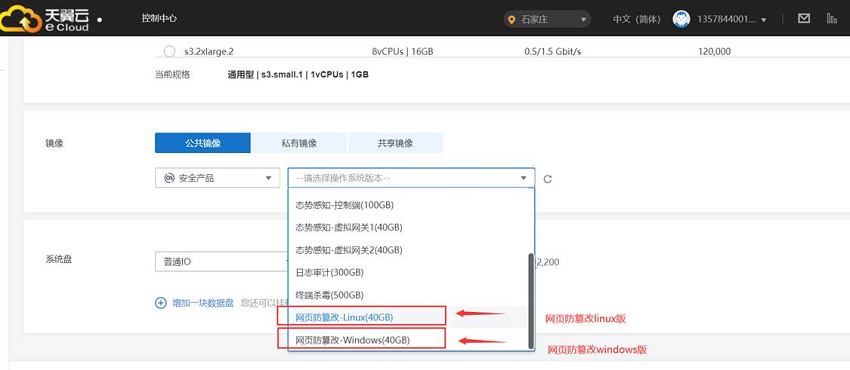Open 控制中心 in the top bar
Viewport: 850px width, 370px height.
click(x=159, y=18)
